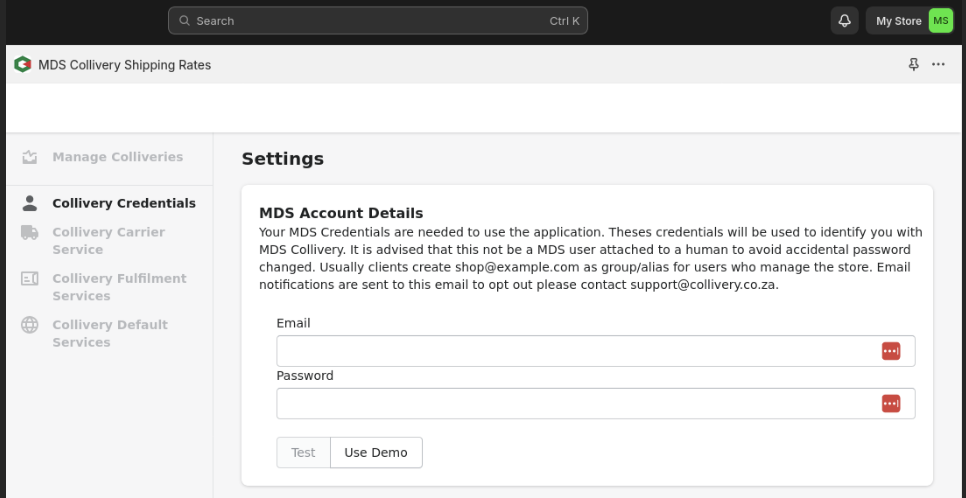Click the globe icon for Default Services

(x=30, y=325)
